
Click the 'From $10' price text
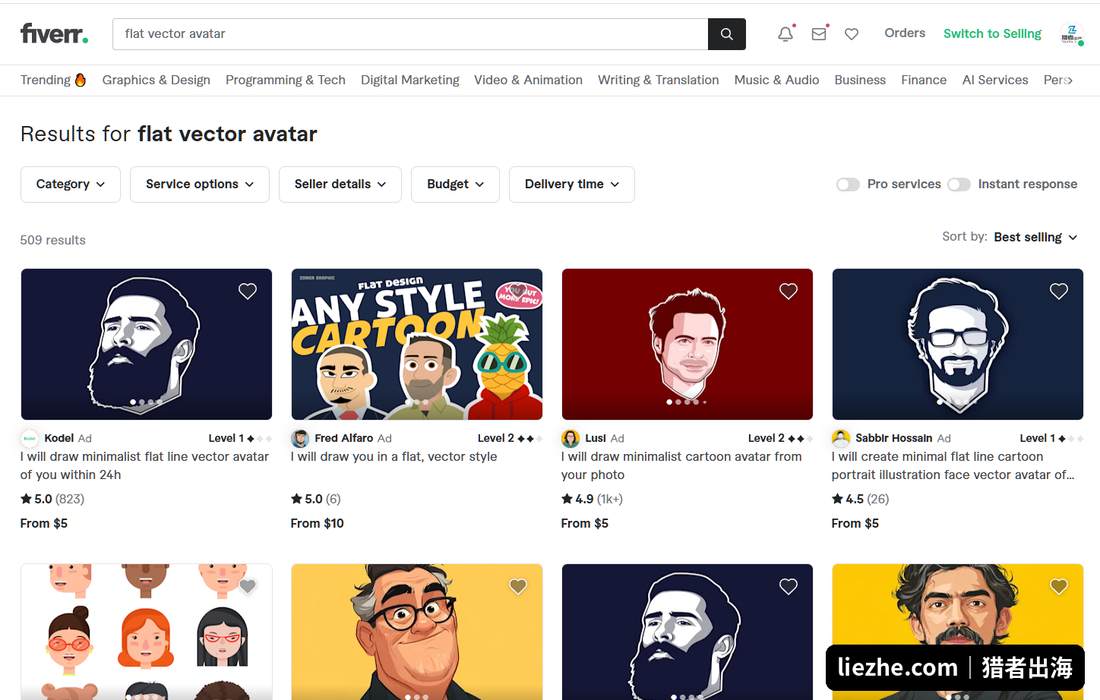tap(317, 523)
